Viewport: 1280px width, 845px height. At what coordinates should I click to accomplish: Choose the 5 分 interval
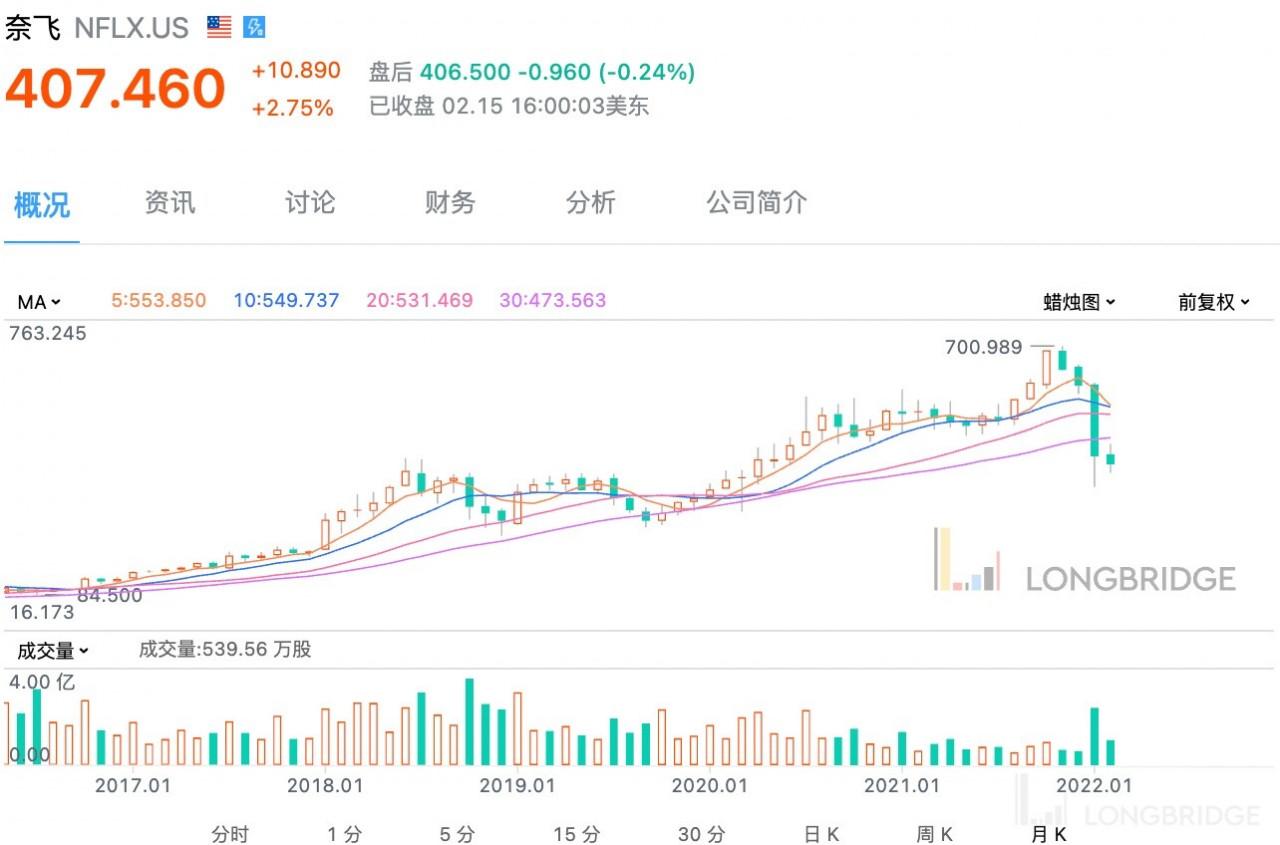[x=457, y=834]
